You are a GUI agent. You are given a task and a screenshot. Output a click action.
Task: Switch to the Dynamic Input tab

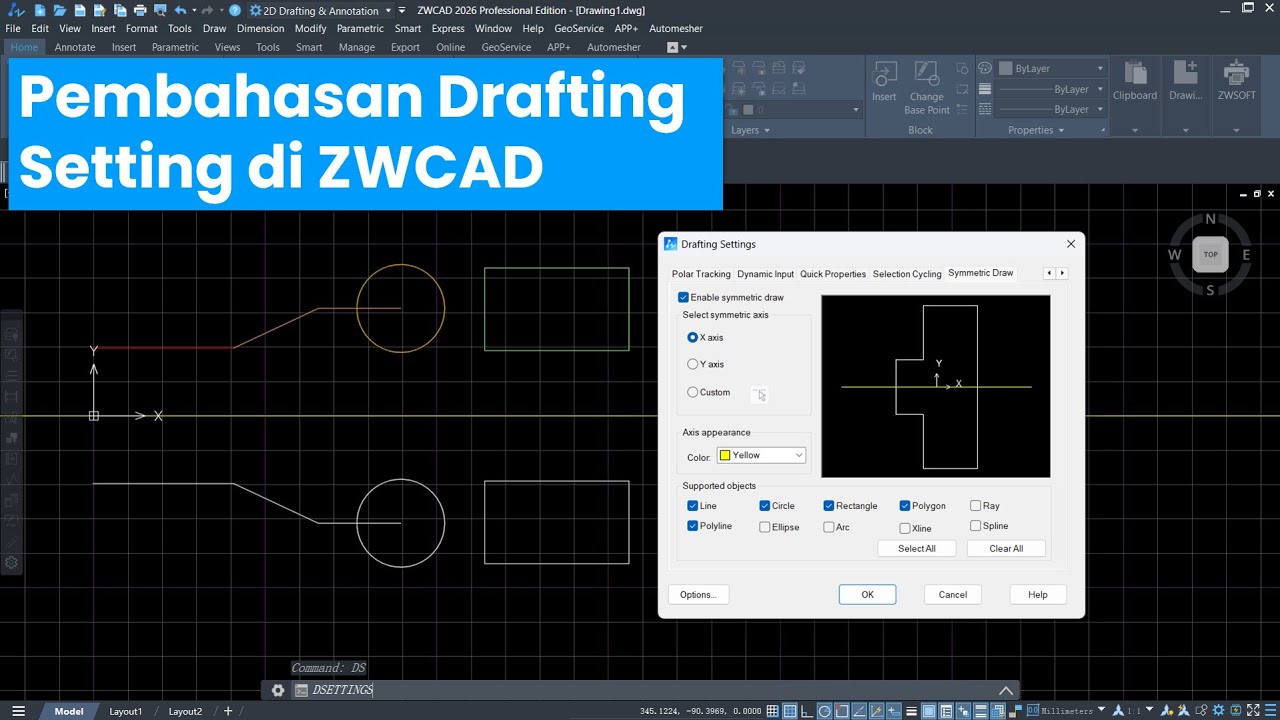(x=765, y=274)
